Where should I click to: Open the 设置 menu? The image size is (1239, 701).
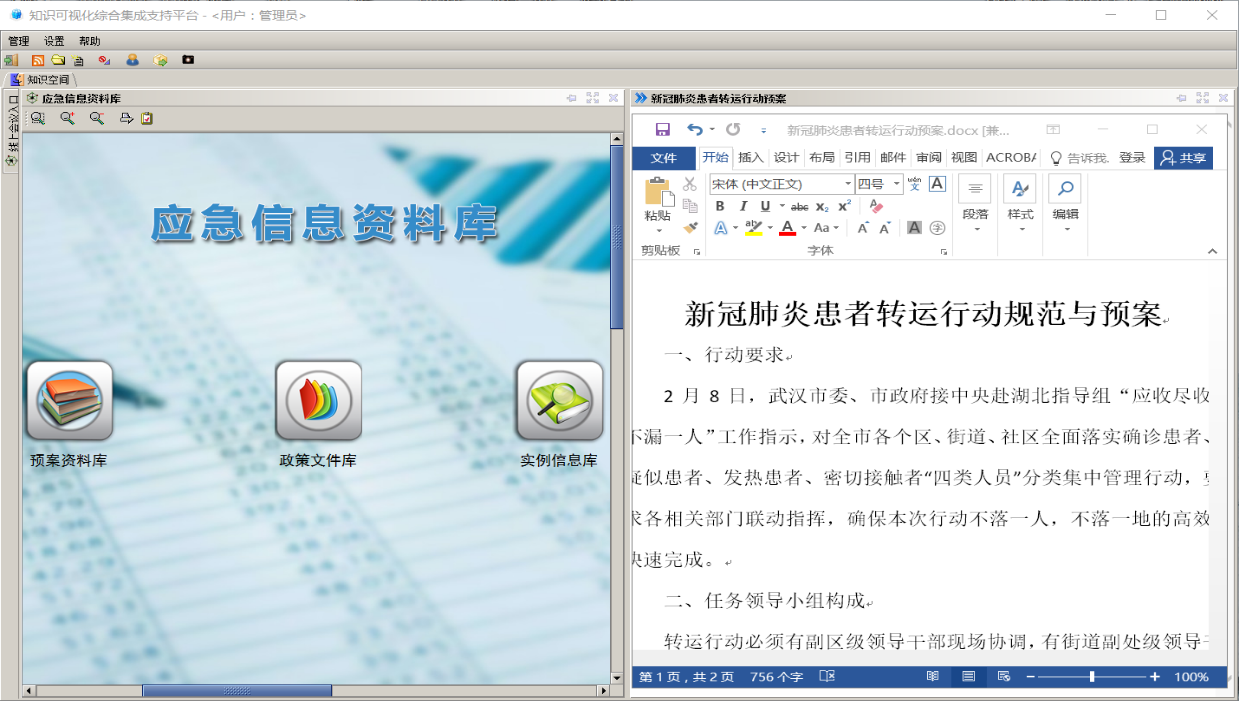pos(54,41)
